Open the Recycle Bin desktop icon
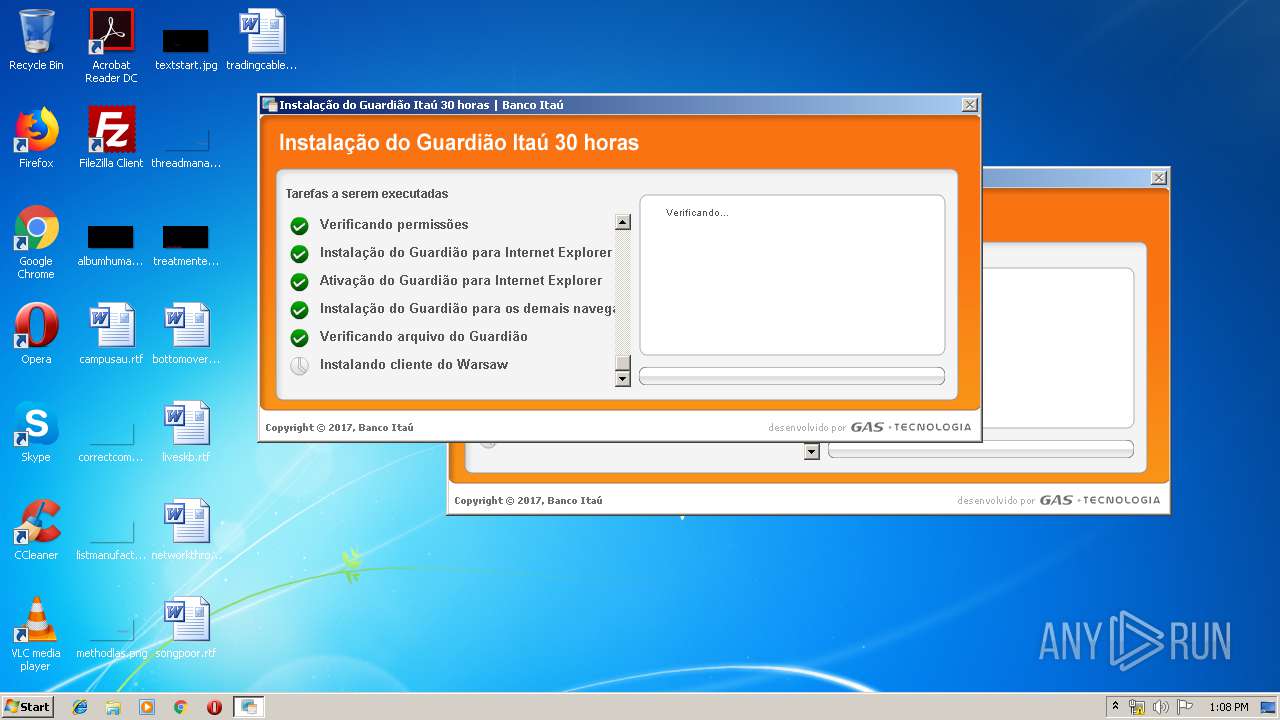Image resolution: width=1280 pixels, height=720 pixels. pos(36,40)
